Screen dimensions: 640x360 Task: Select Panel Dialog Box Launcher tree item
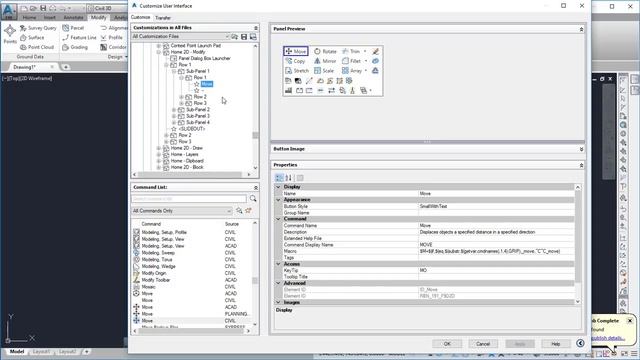tap(204, 58)
